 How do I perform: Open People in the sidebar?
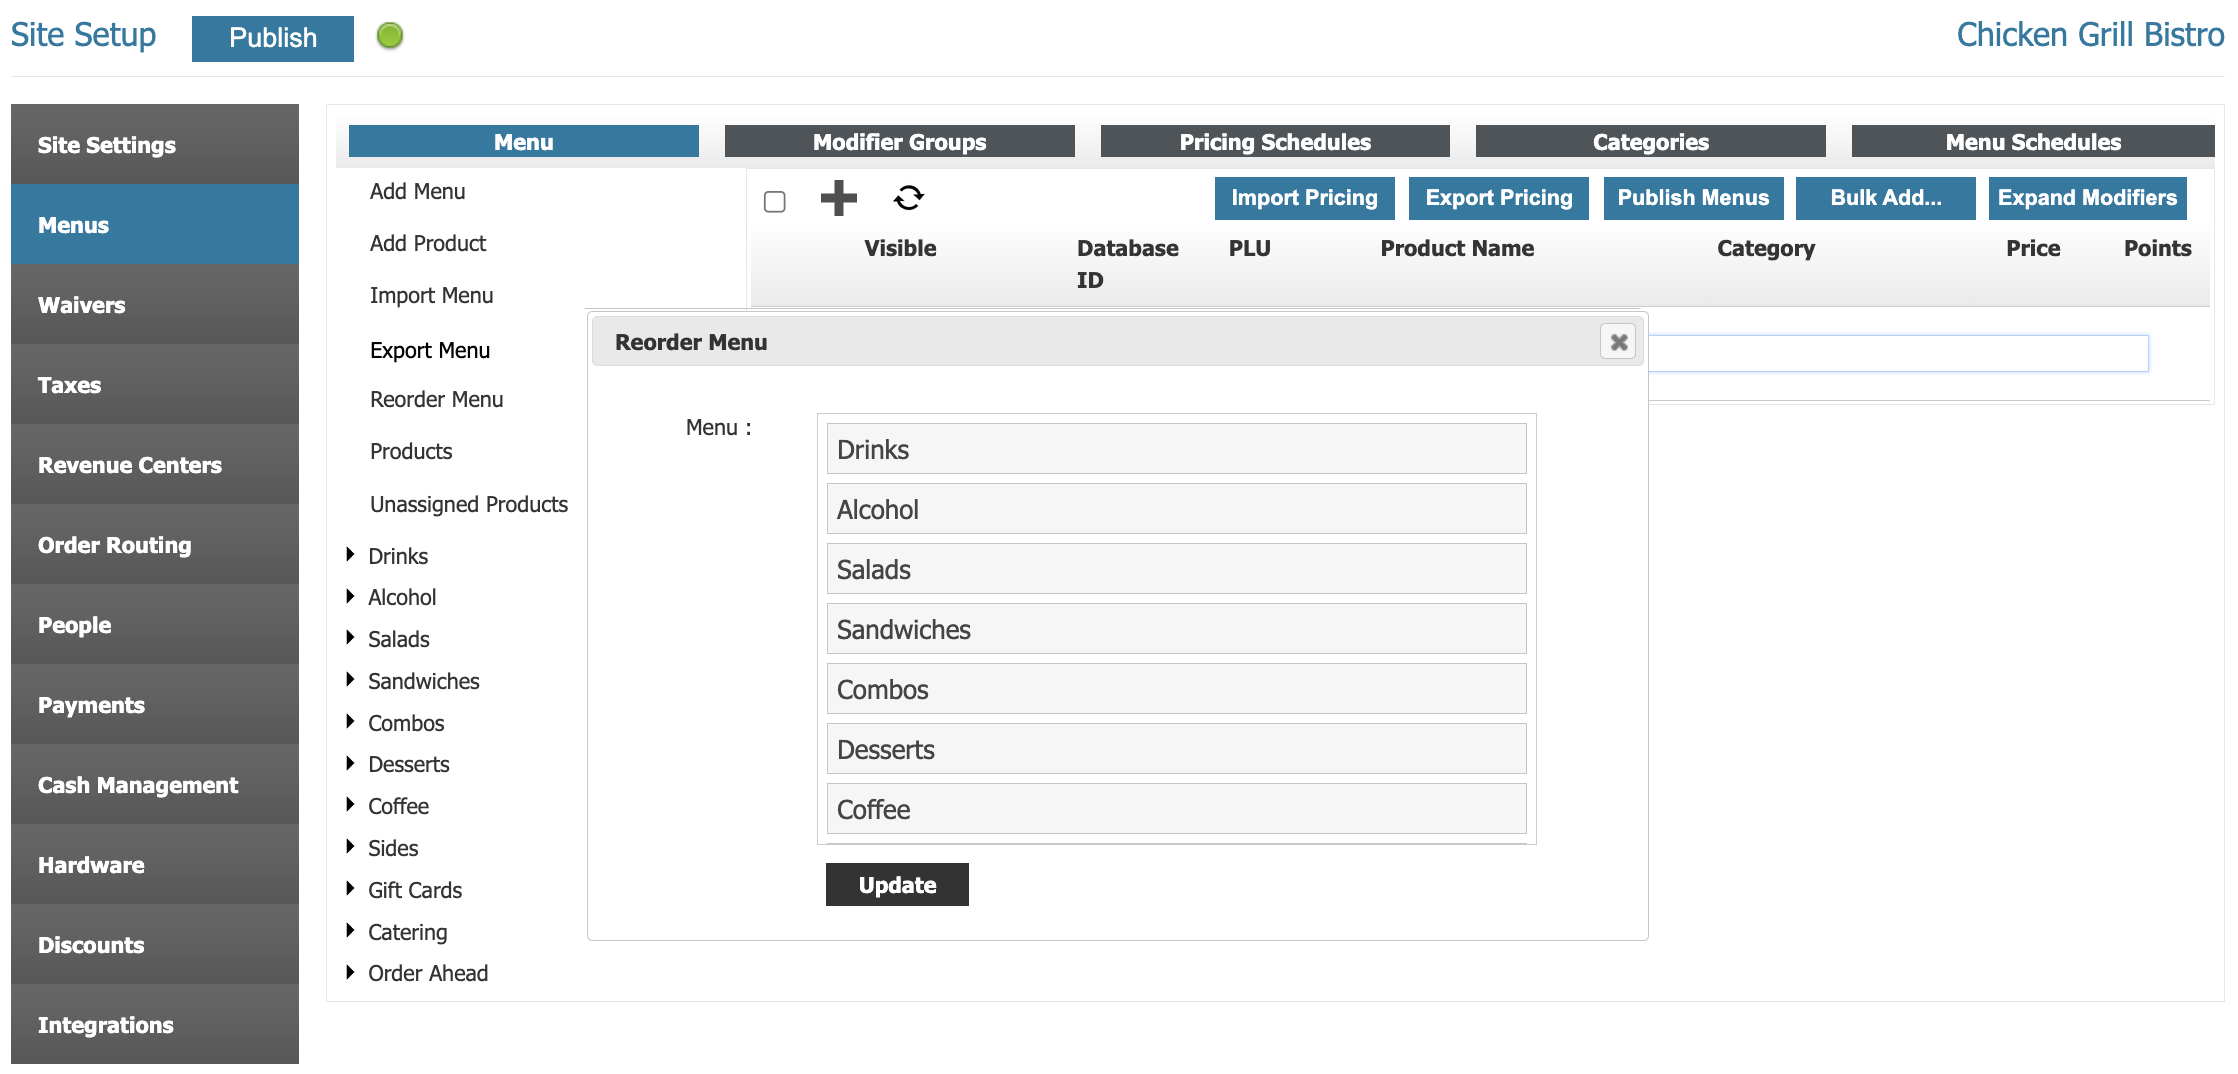pyautogui.click(x=155, y=624)
